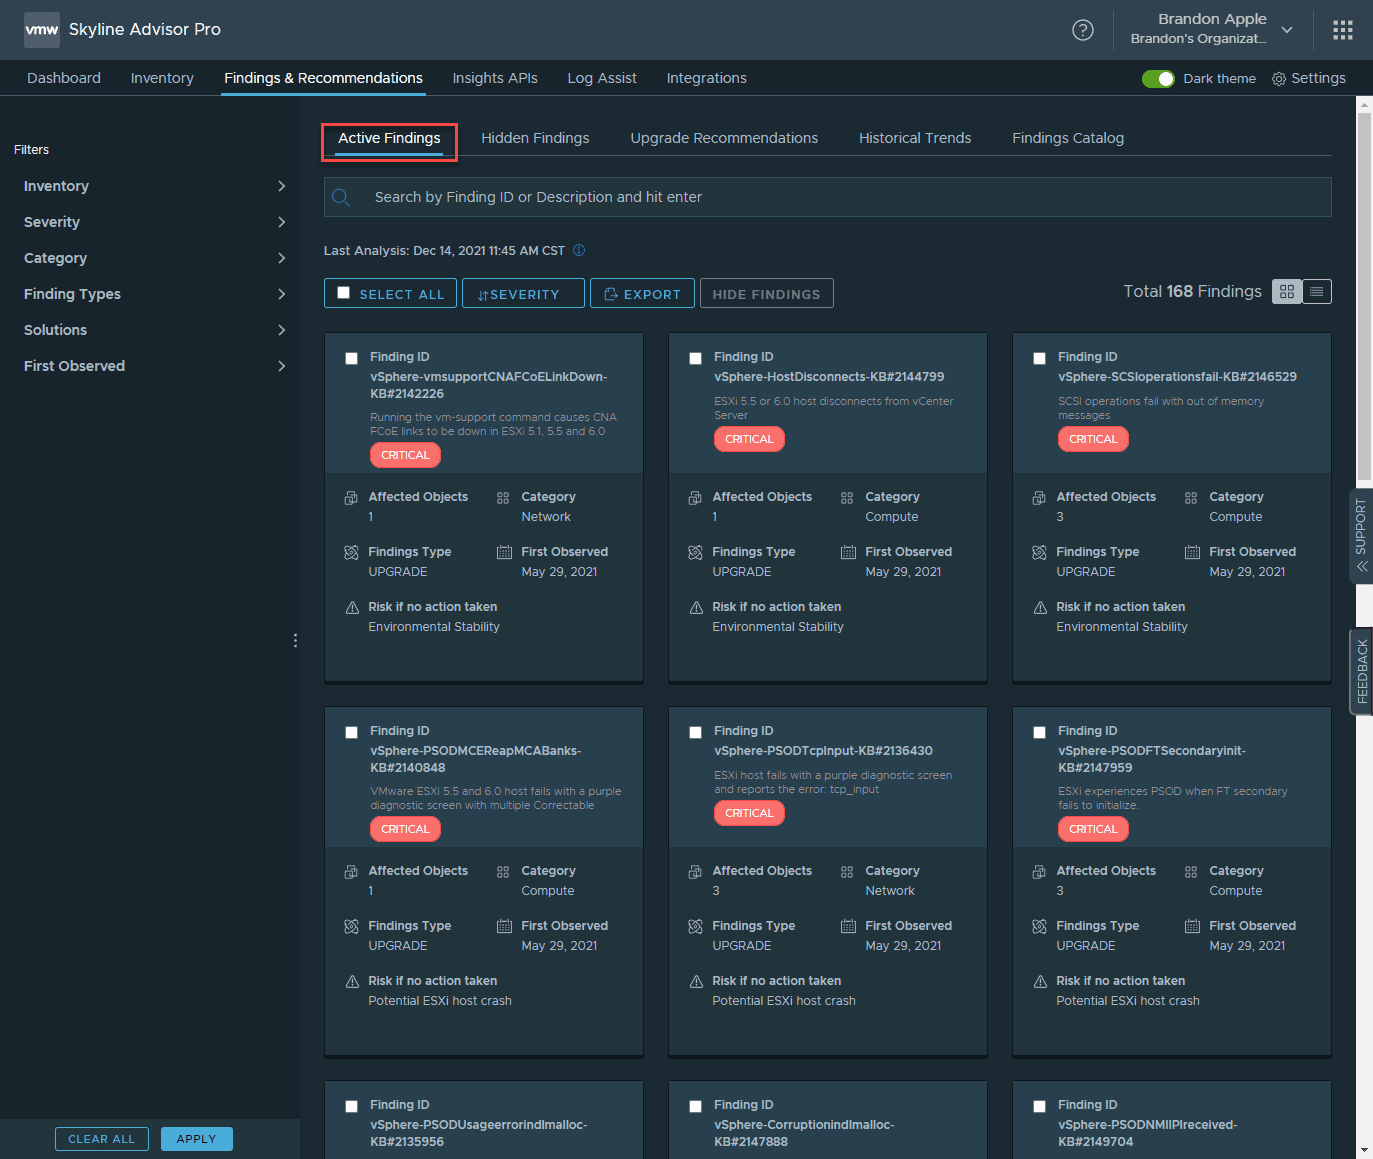Screen dimensions: 1373x1159
Task: Click Findings Type icon in SCSIoperationsfail card
Action: tap(1040, 553)
